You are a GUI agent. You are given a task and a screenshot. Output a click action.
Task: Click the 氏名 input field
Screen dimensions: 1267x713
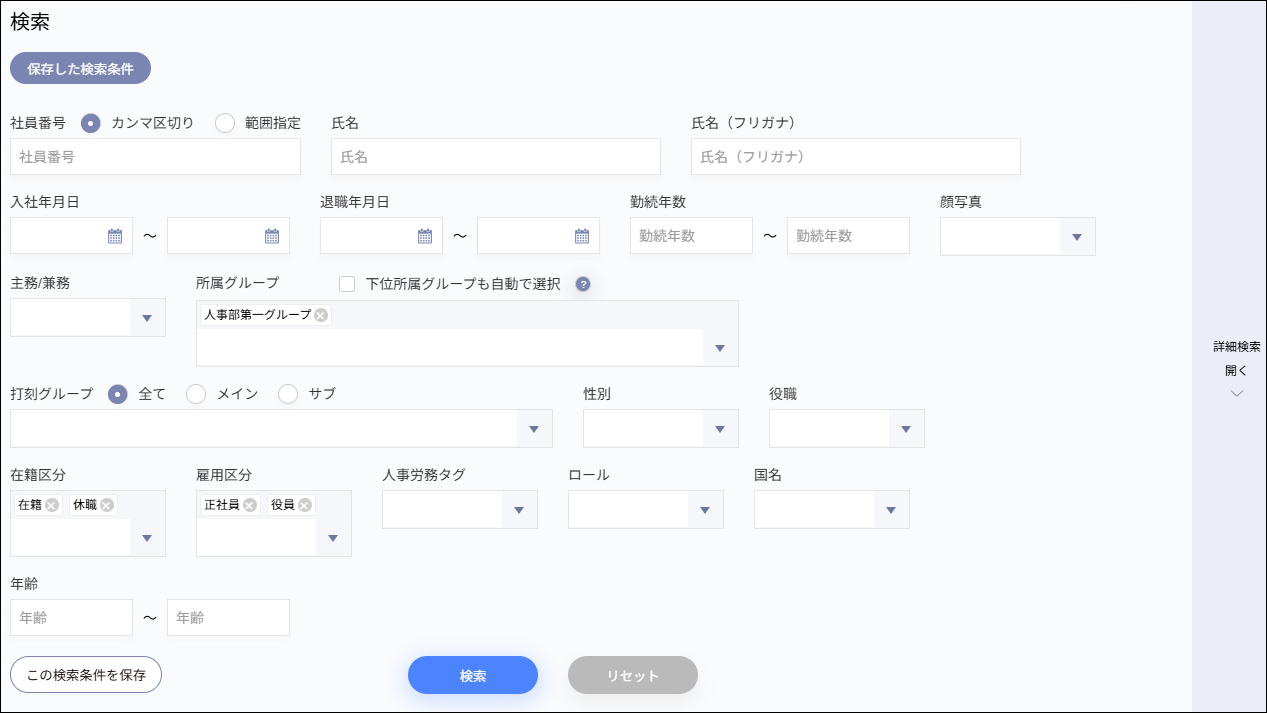[x=495, y=156]
